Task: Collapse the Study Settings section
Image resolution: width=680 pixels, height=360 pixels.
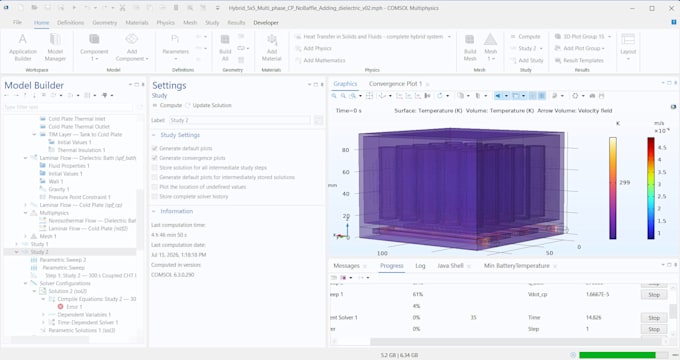Action: click(154, 135)
